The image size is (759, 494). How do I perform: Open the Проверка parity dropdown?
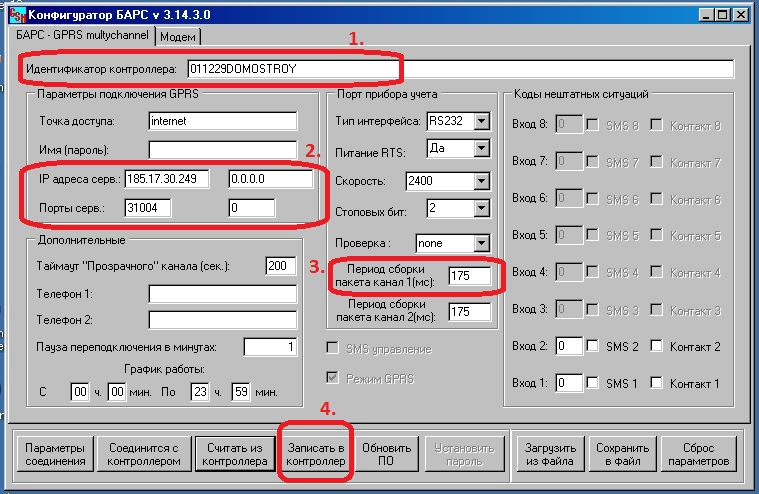point(481,243)
